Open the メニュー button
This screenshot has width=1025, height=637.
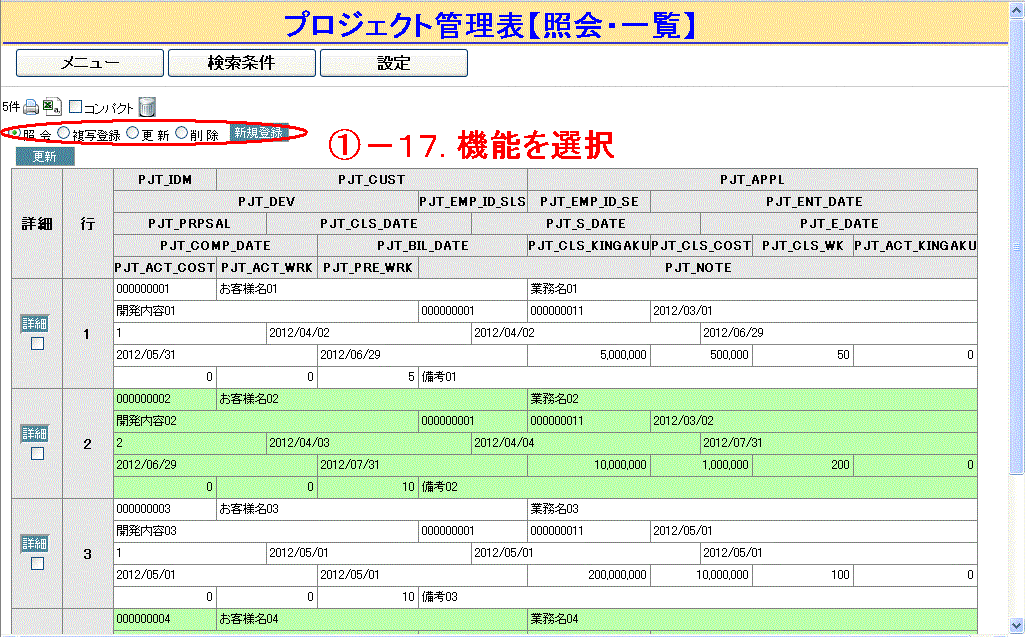coord(90,63)
